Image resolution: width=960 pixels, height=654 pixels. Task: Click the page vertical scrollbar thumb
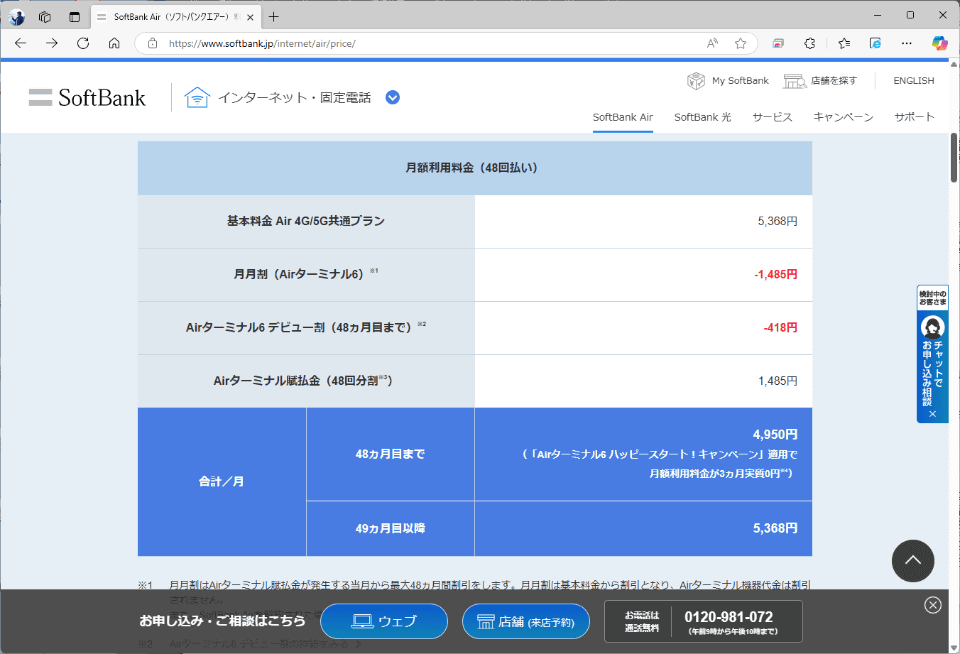954,157
